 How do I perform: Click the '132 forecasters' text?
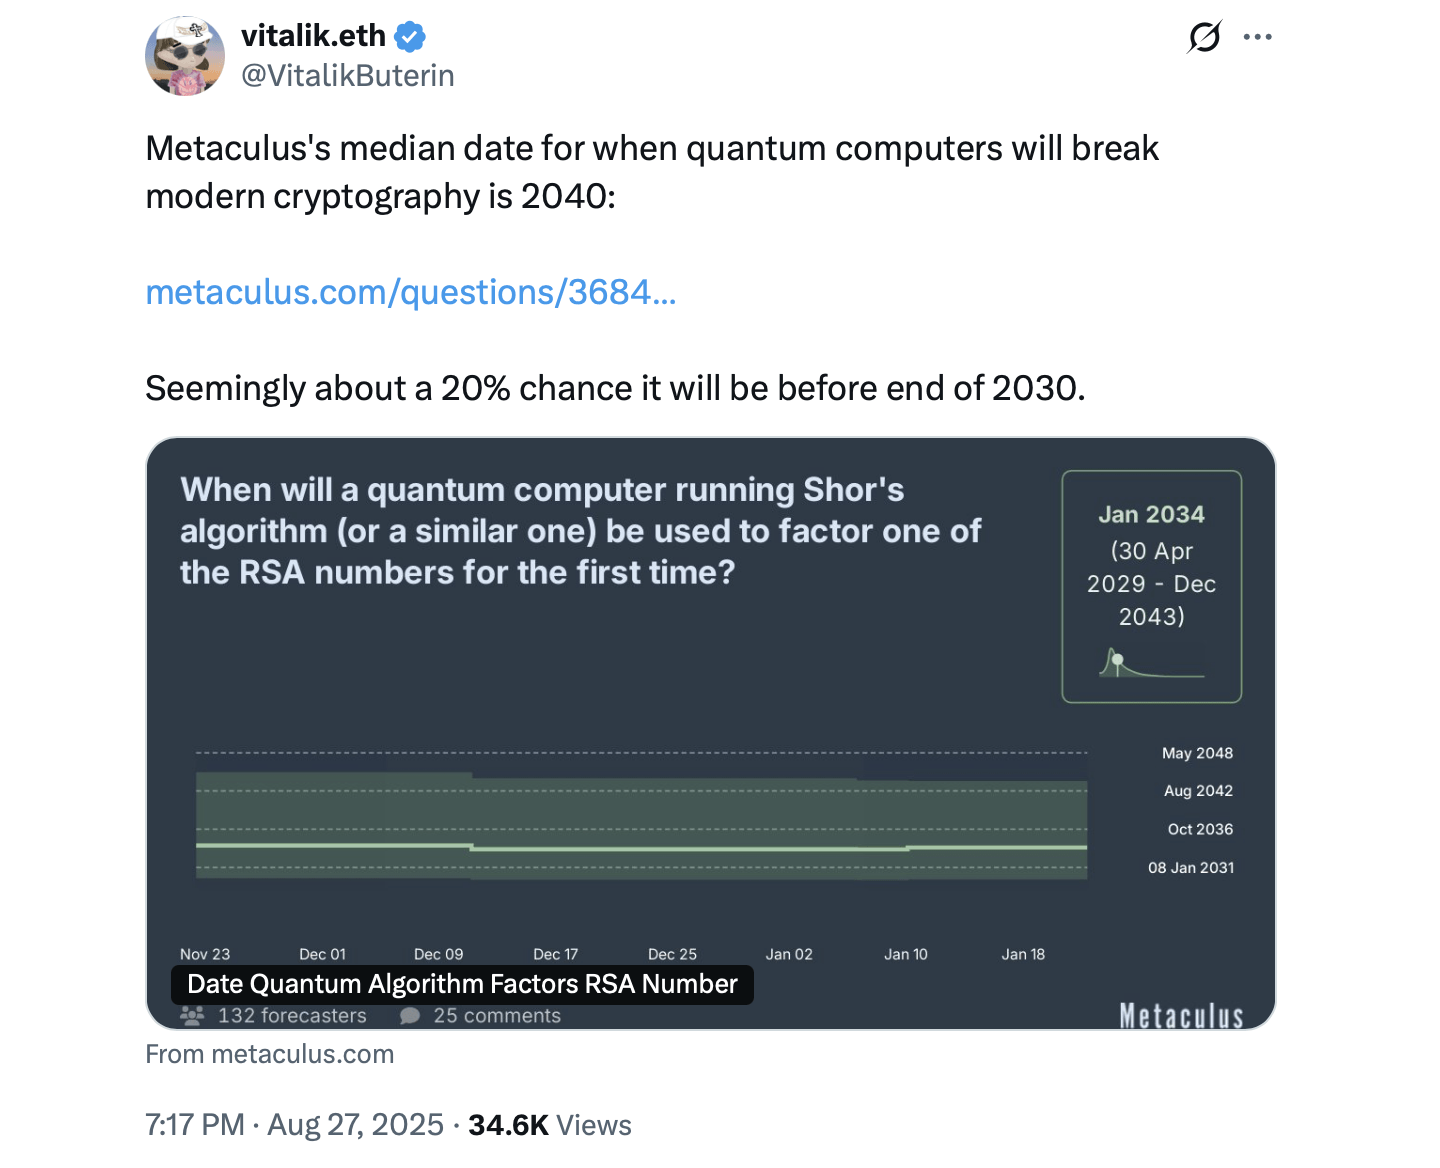coord(292,1016)
